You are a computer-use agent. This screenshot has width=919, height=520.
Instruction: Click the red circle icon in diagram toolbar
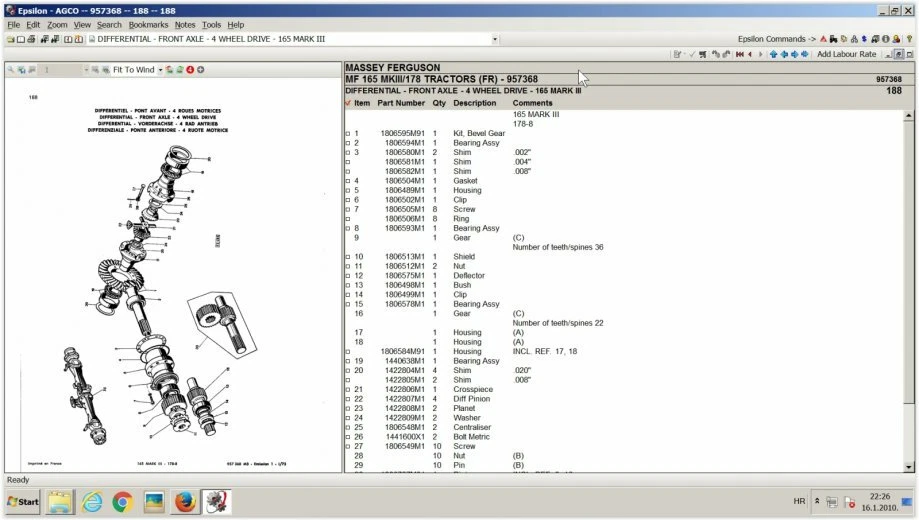(190, 70)
